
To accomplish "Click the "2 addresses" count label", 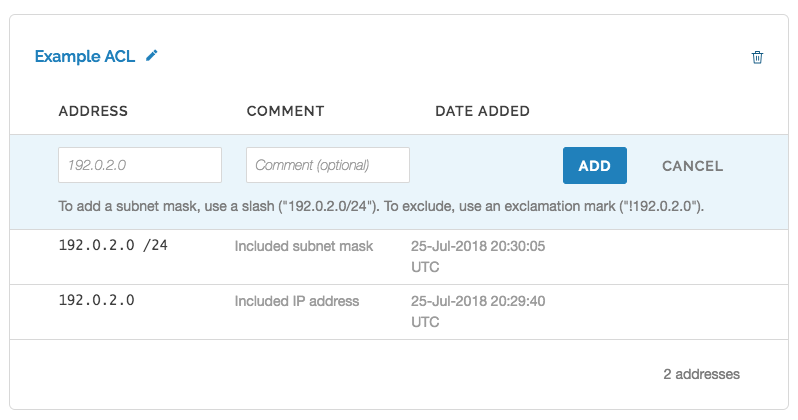I will (701, 374).
